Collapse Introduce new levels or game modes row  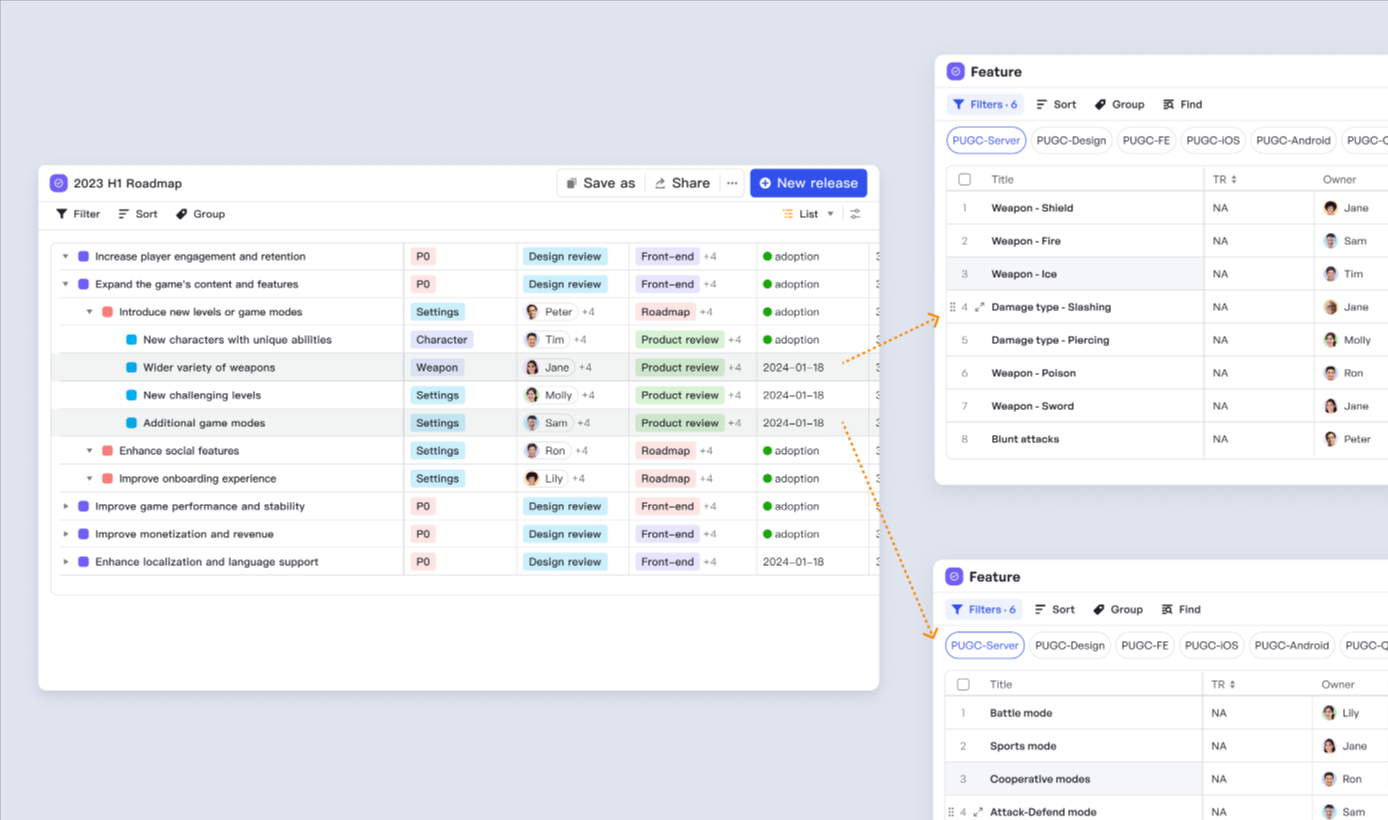click(x=90, y=312)
